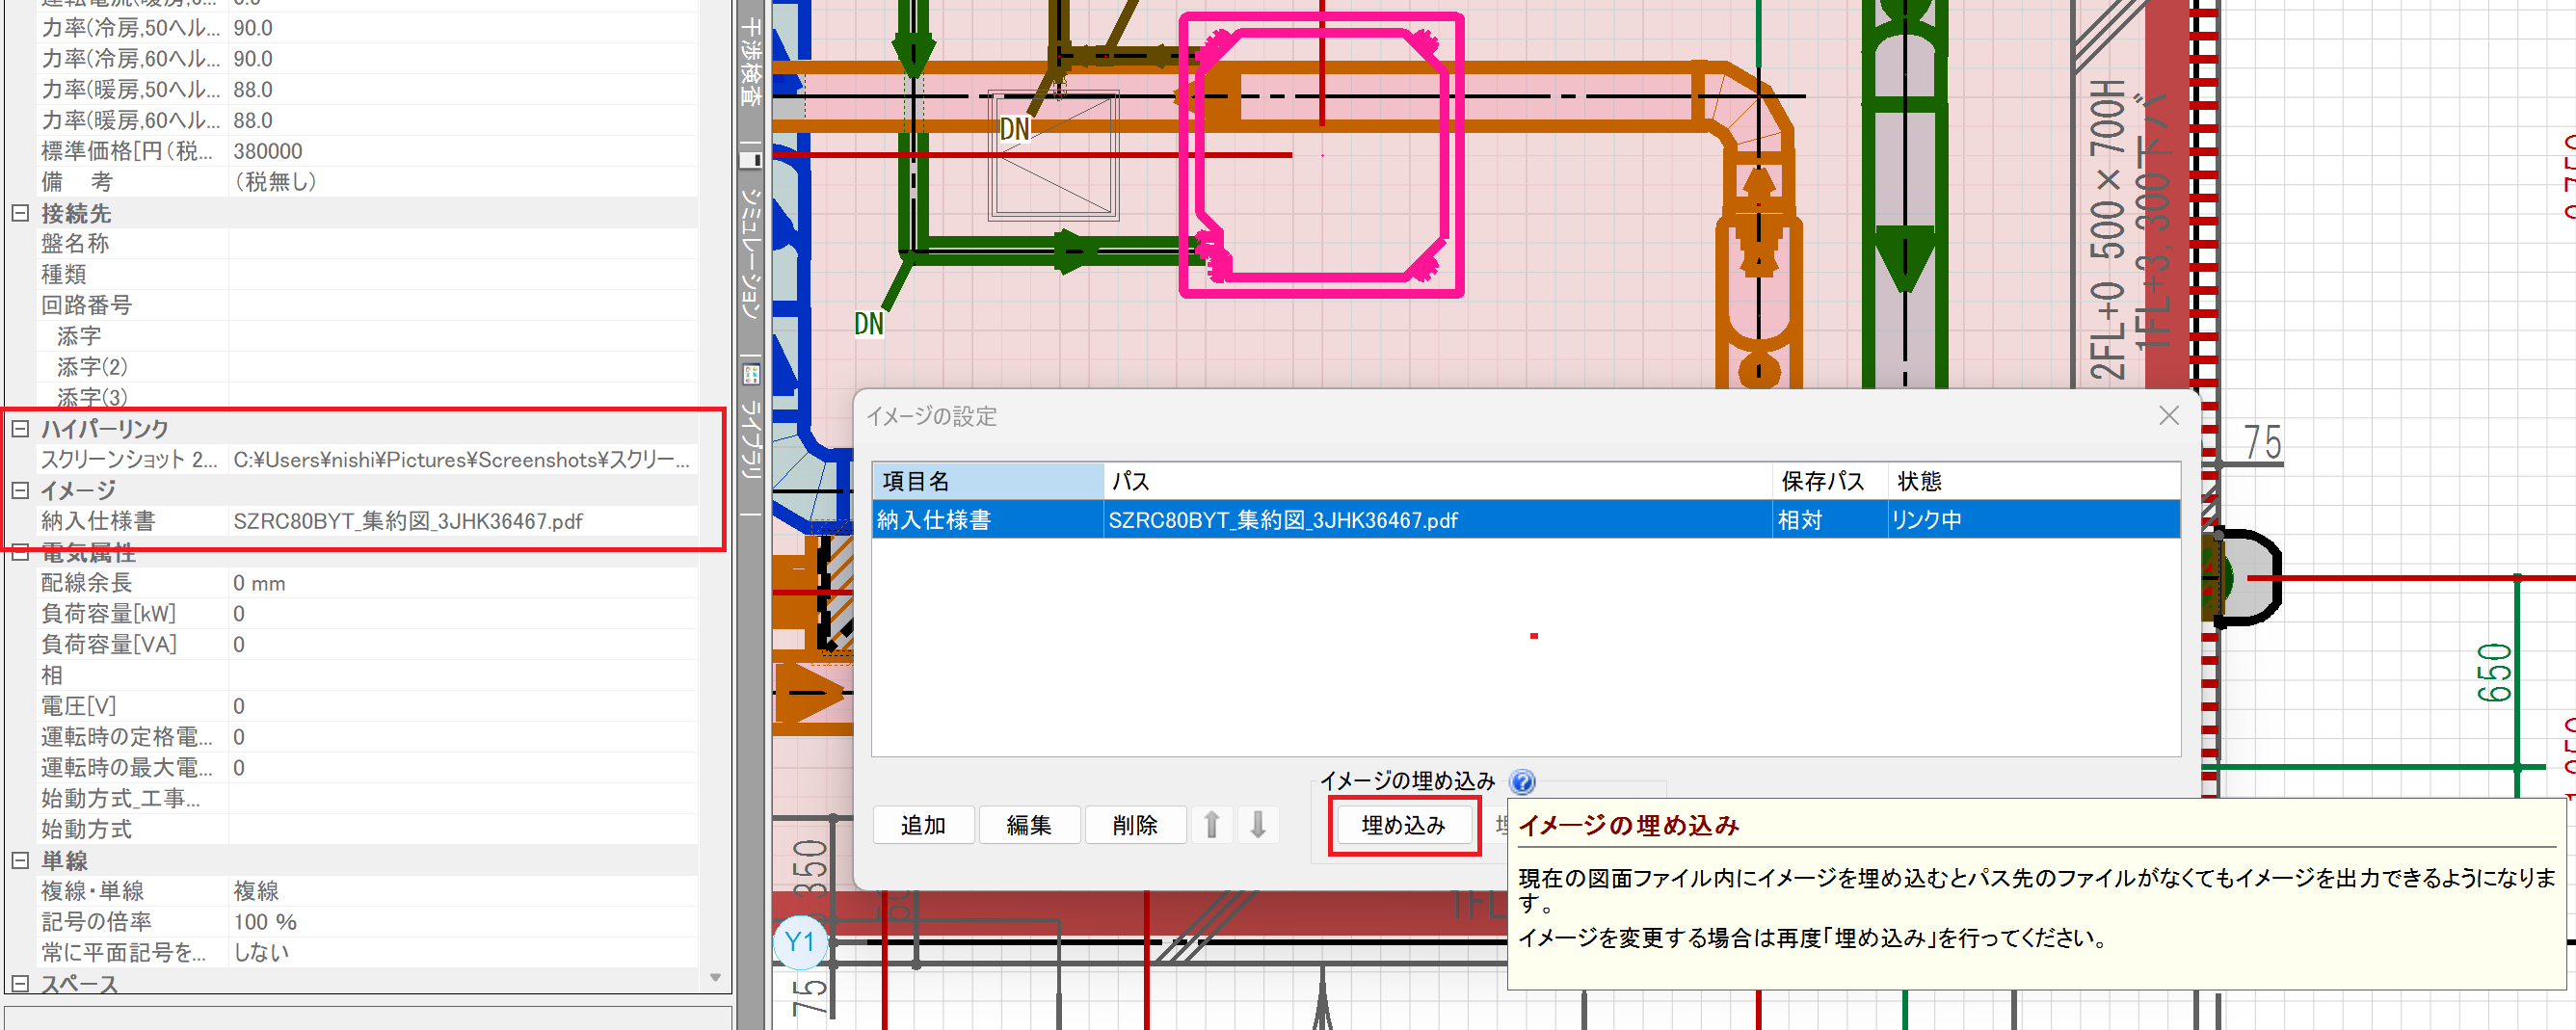Click the help icon beside イメージの埋め込み
Screen dimensions: 2576x1030
coord(1522,781)
